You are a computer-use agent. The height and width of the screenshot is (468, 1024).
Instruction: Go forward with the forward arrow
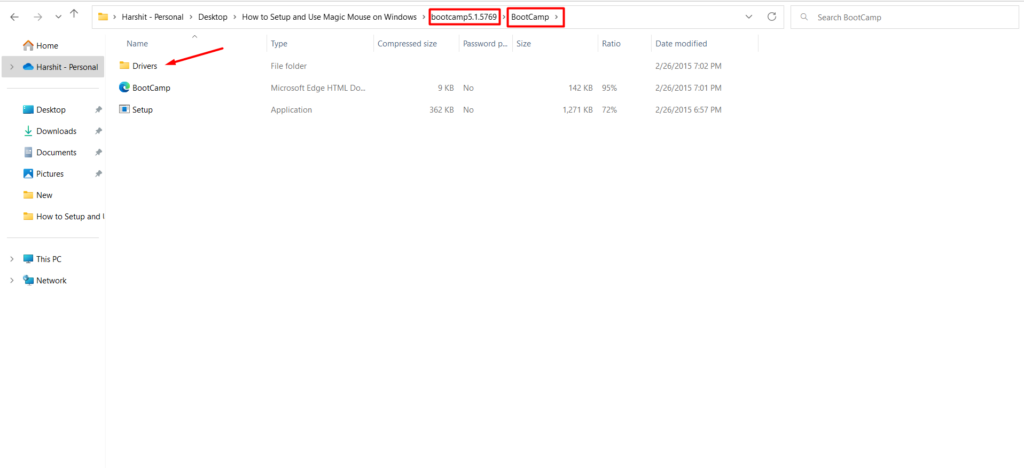[38, 17]
